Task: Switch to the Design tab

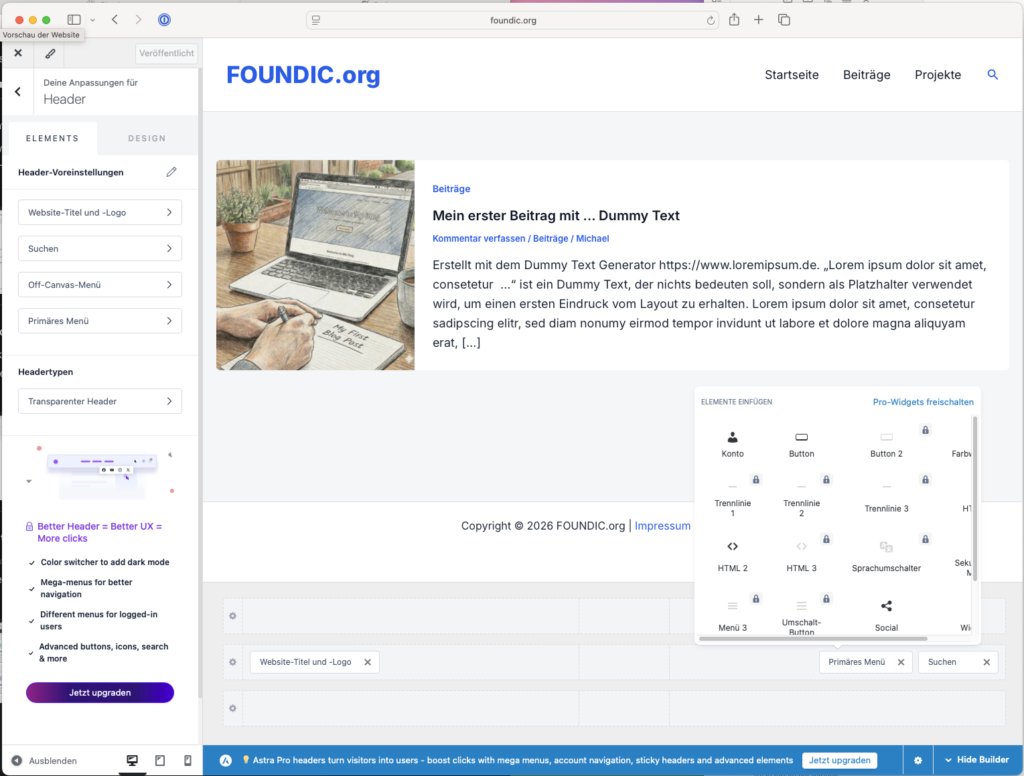Action: (x=147, y=138)
